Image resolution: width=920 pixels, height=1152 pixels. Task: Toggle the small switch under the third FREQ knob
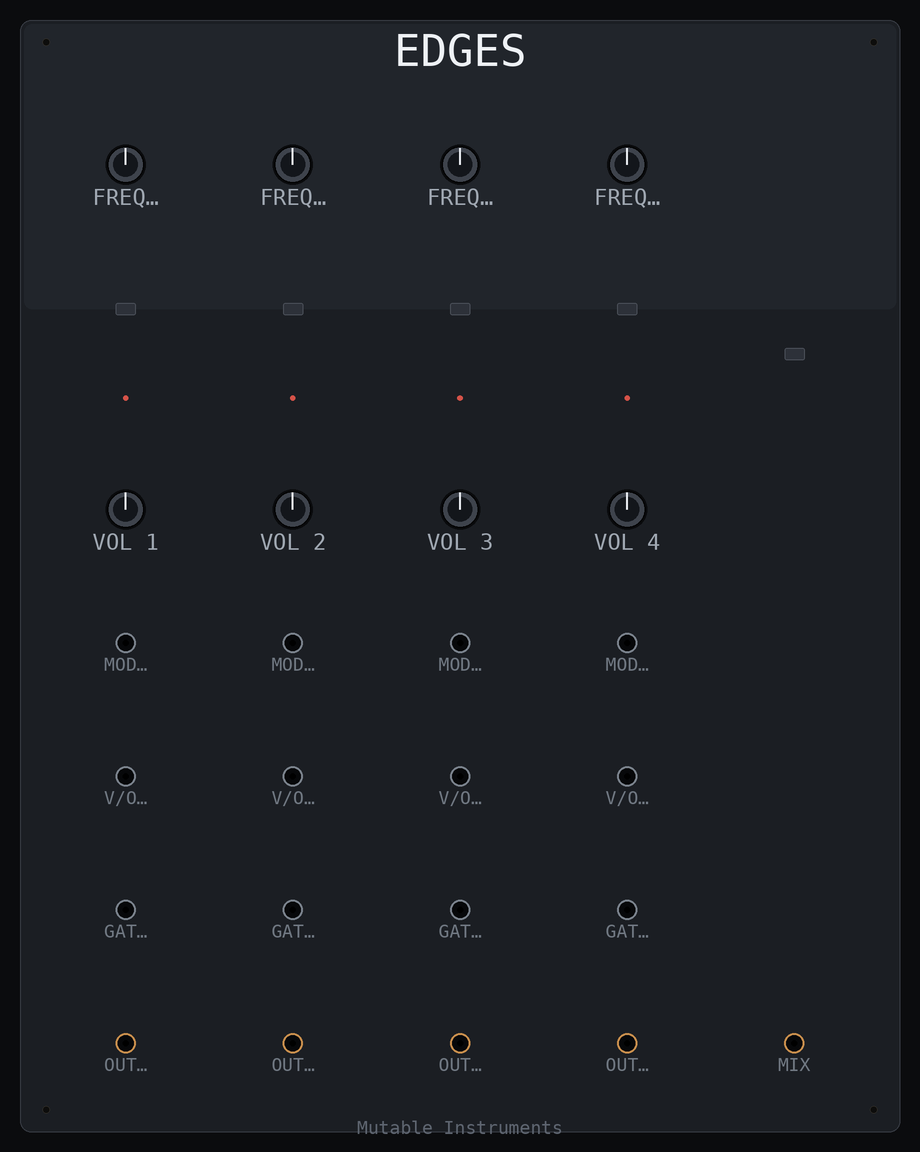tap(460, 309)
